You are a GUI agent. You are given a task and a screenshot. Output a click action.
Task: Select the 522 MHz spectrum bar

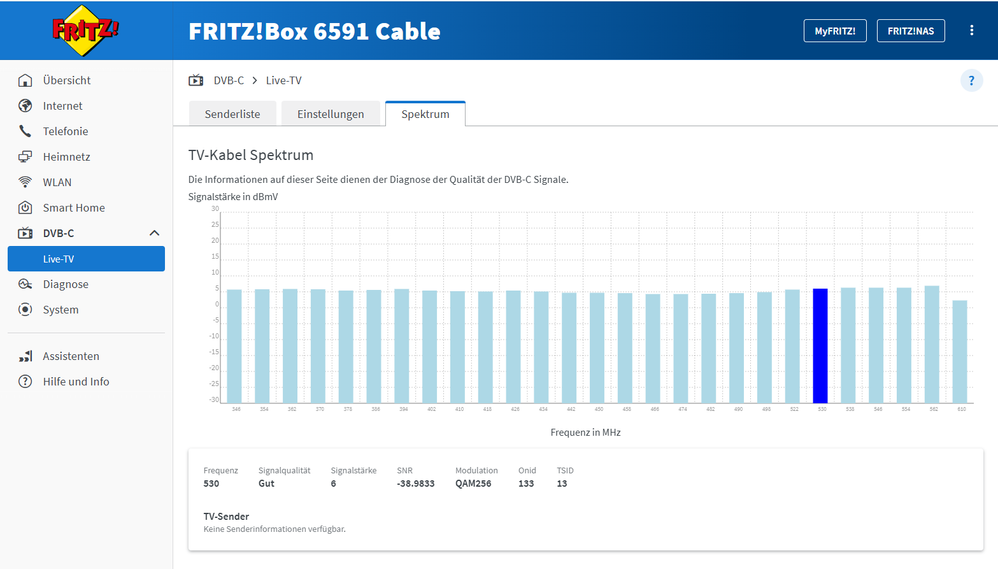tap(792, 347)
